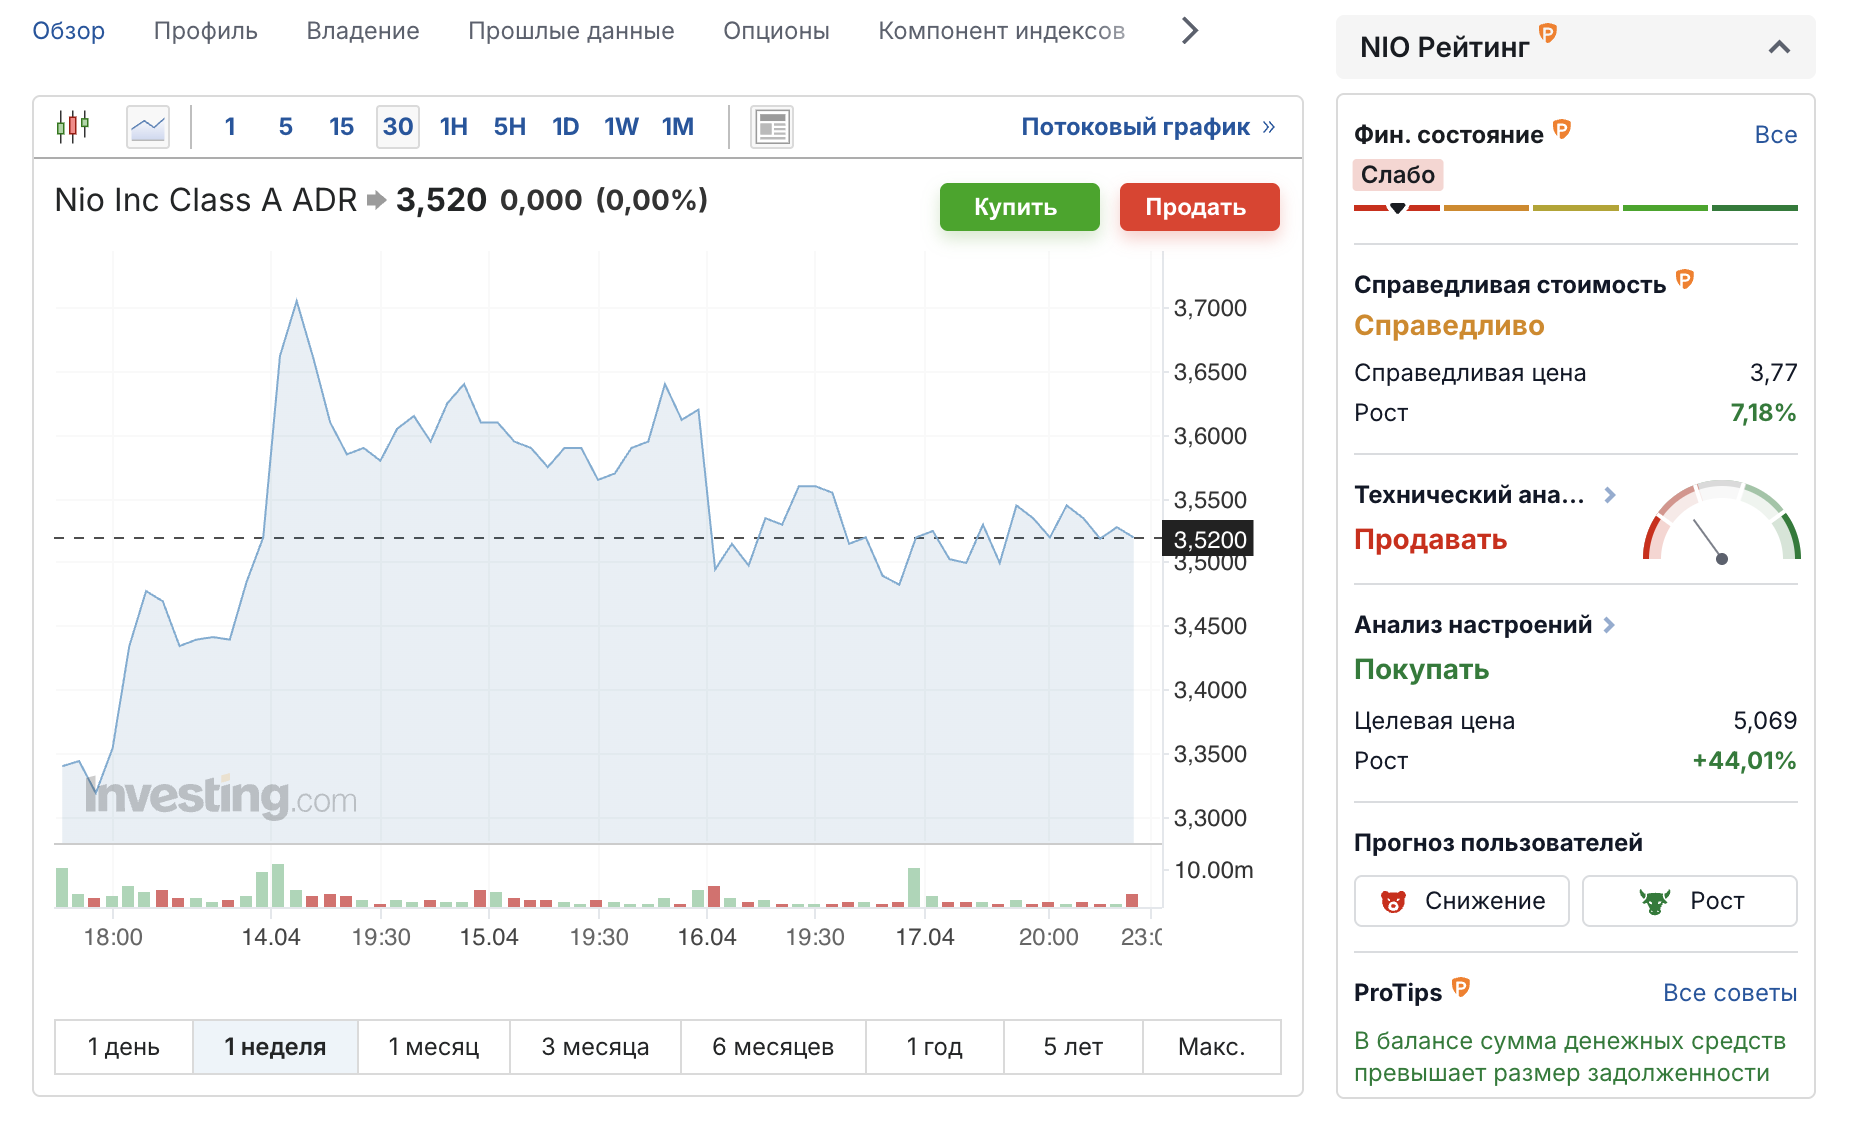Open Технический анализ via its chevron

(1610, 495)
